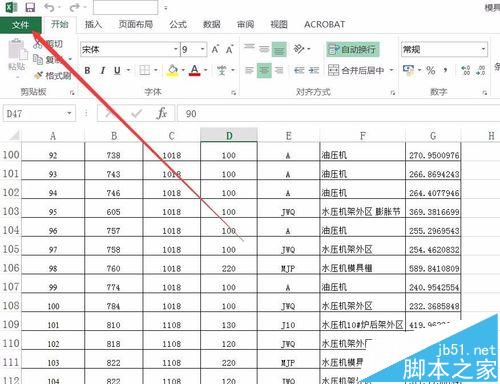Toggle Underline formatting
Viewport: 500px width, 384px height.
[117, 70]
